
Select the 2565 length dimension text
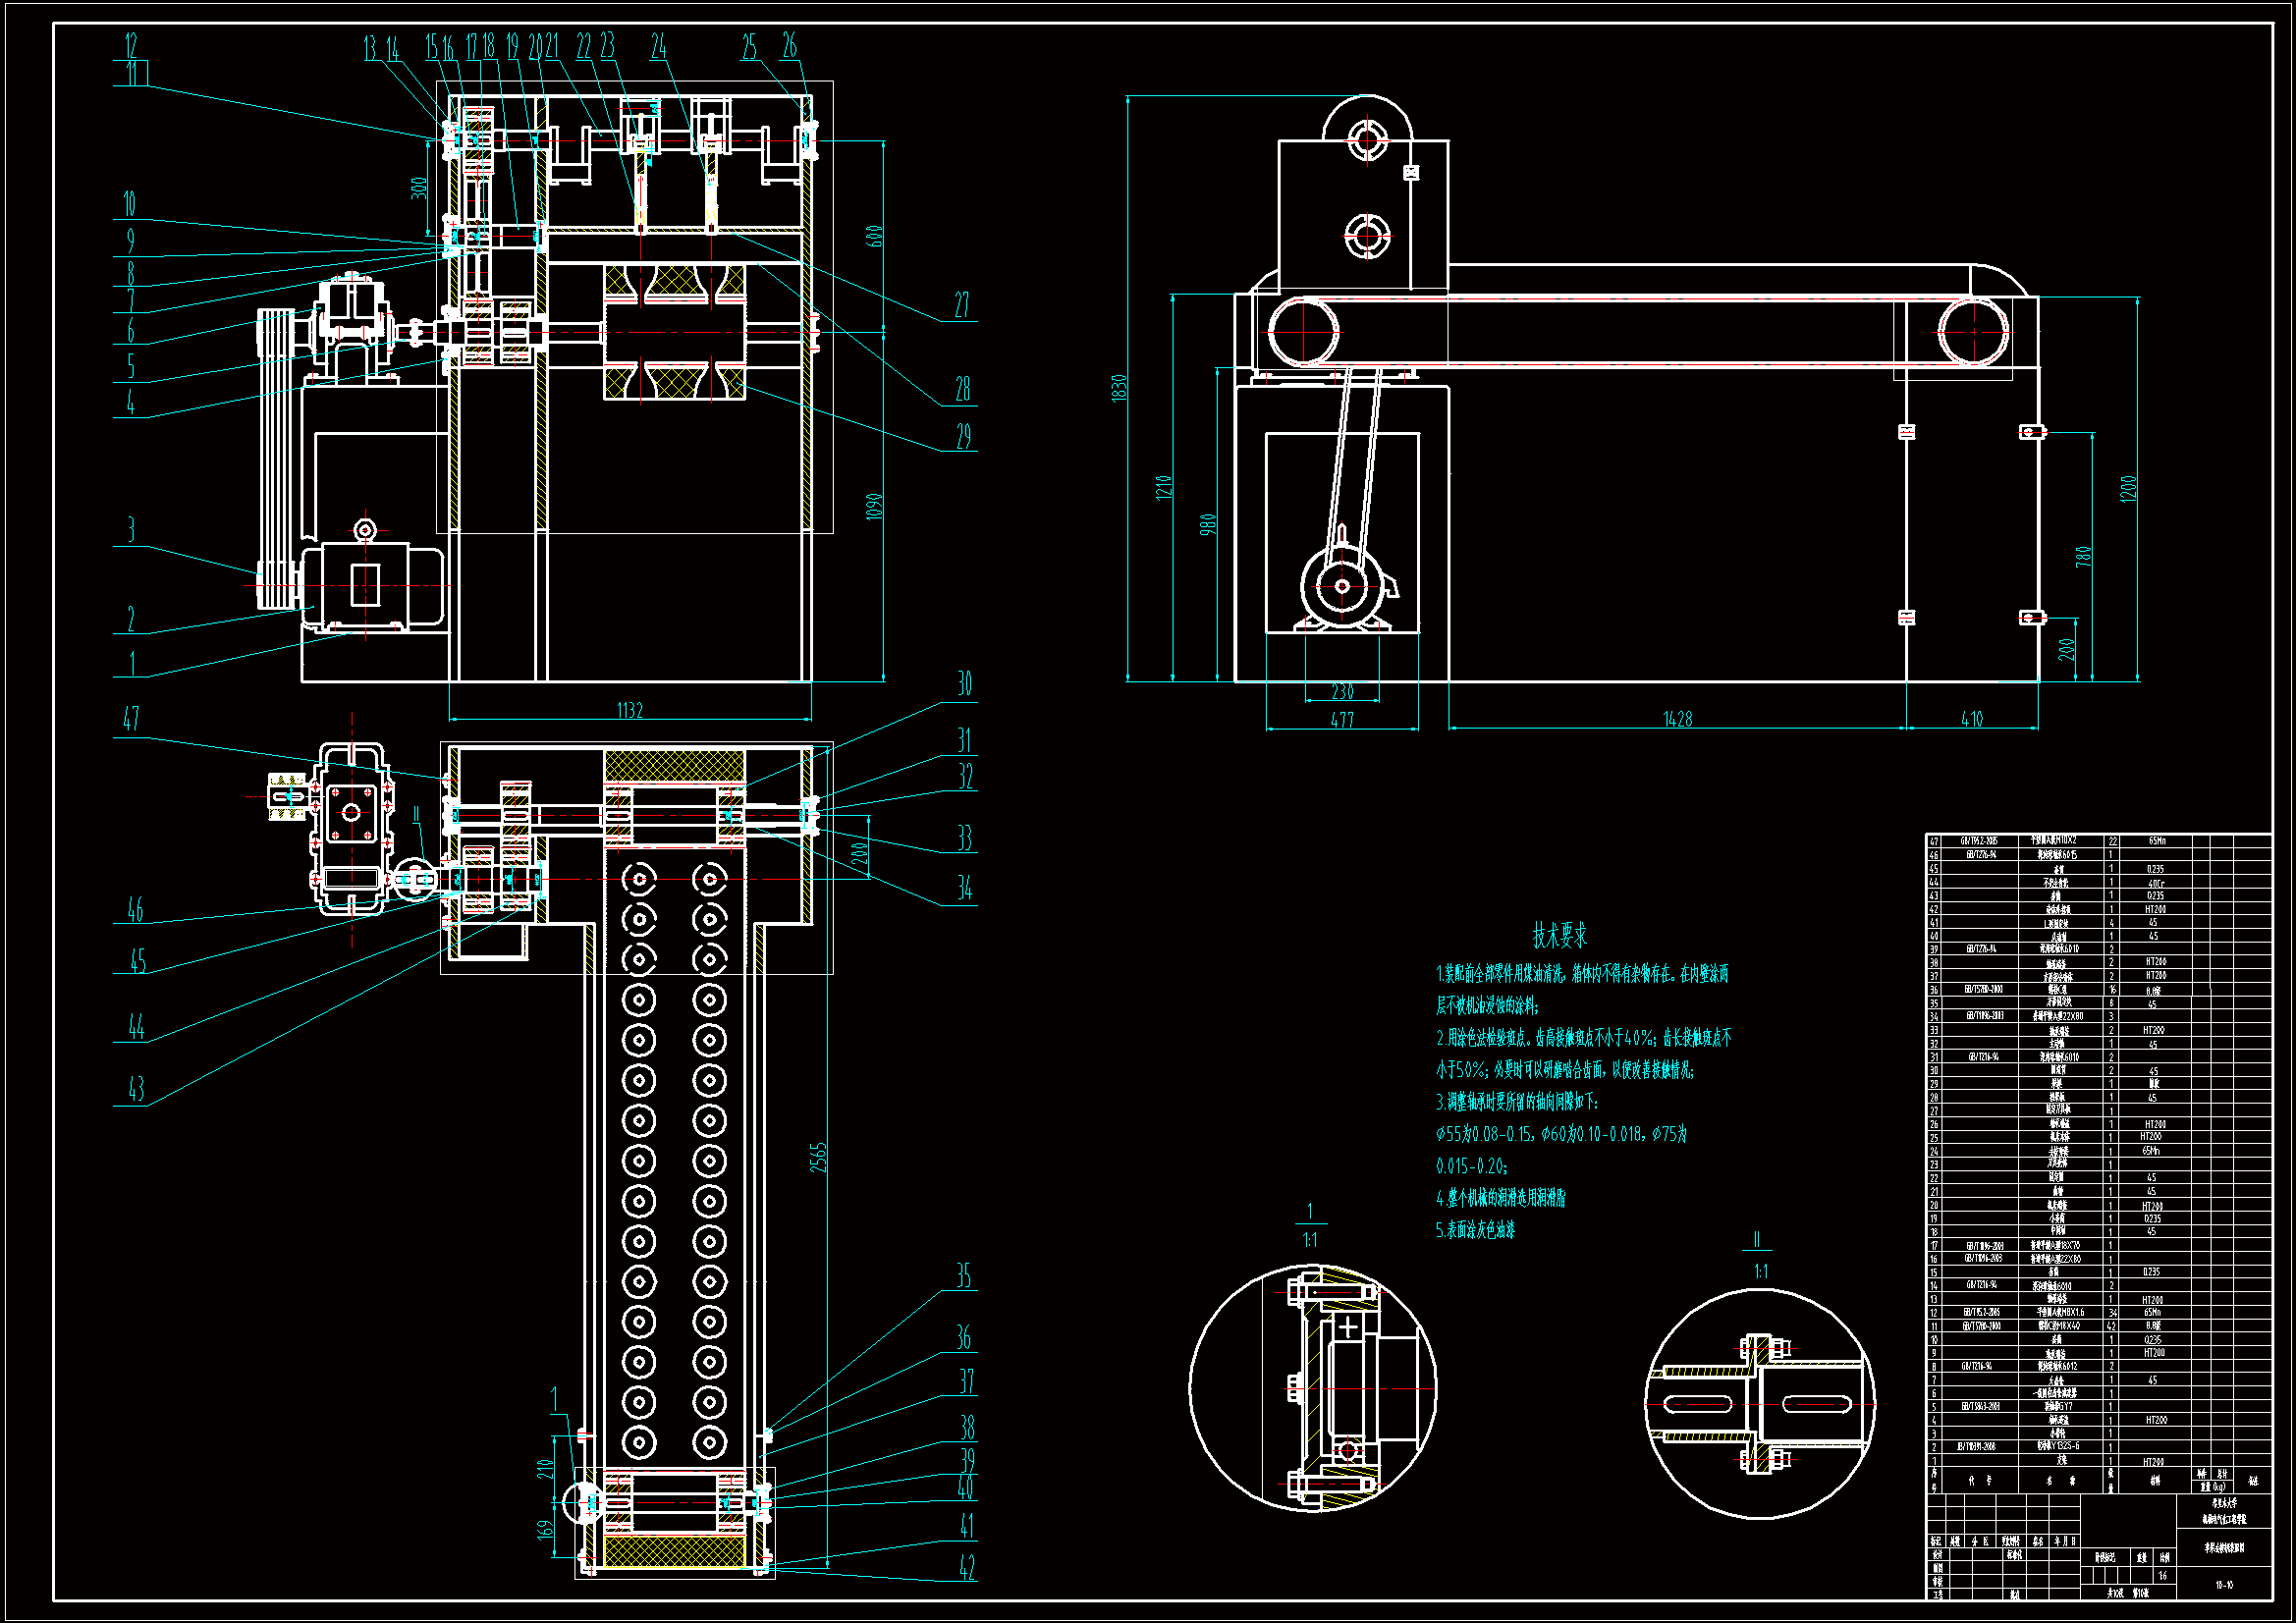click(819, 1157)
